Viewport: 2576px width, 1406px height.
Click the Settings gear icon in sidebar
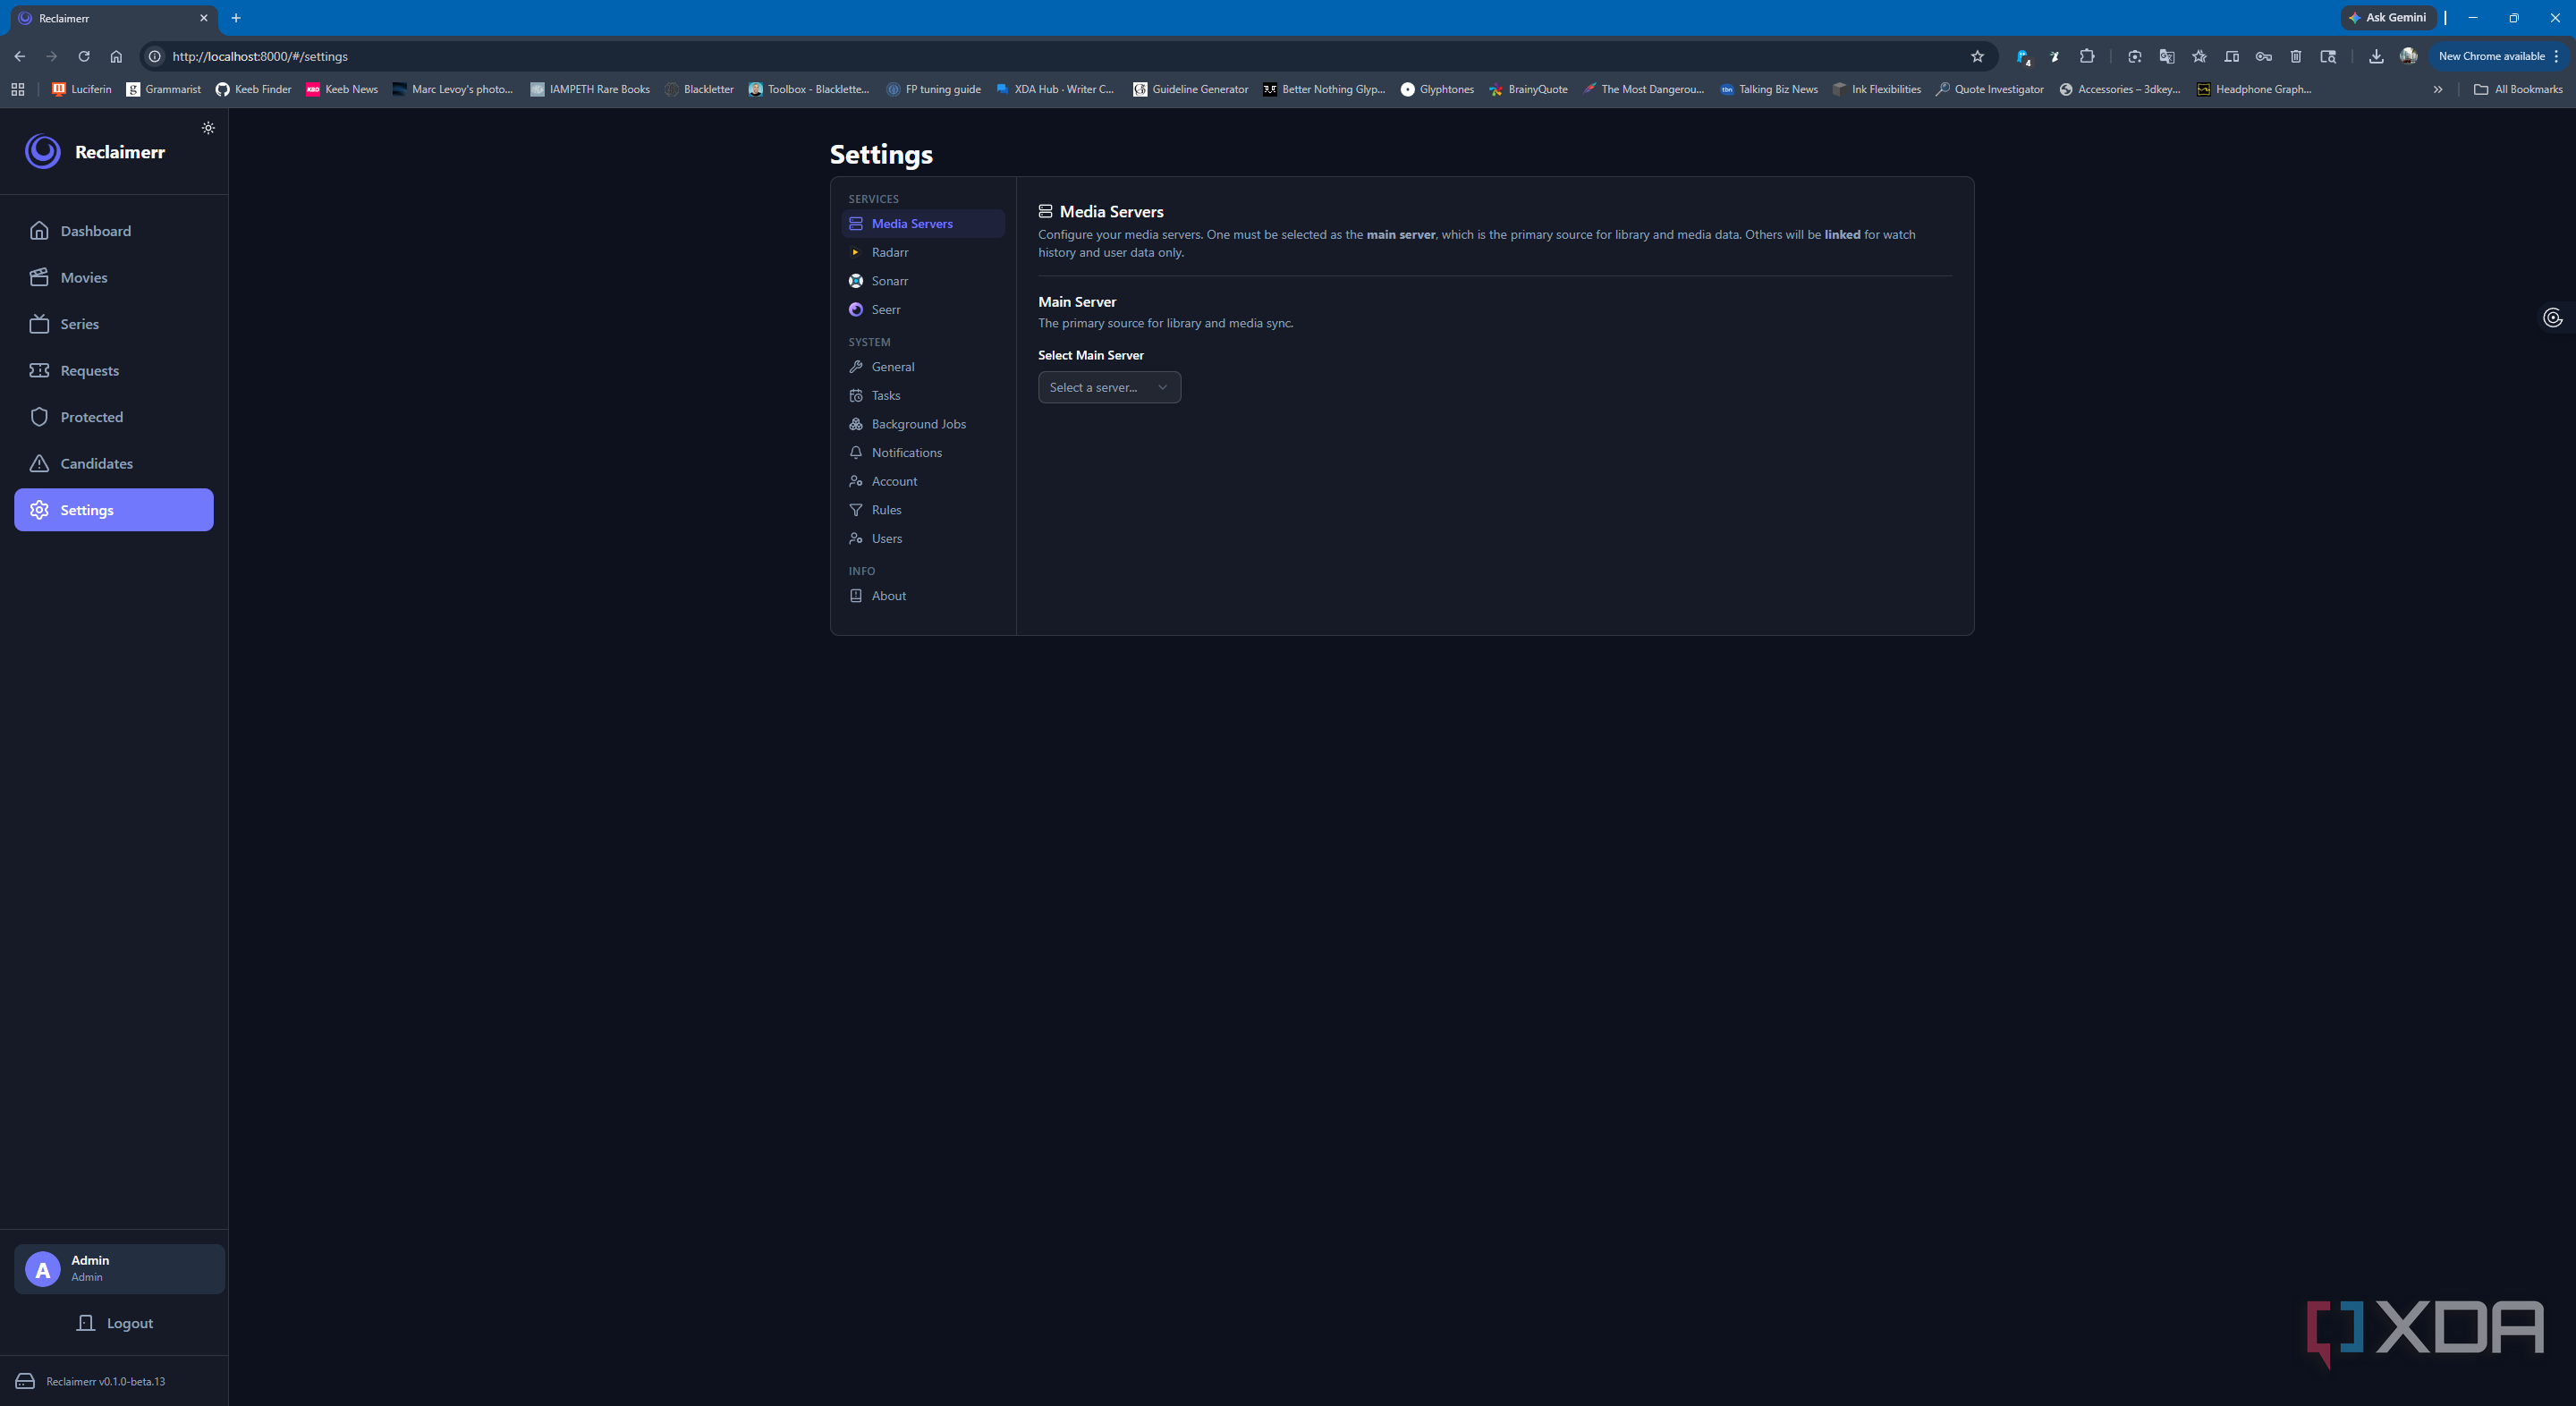39,510
